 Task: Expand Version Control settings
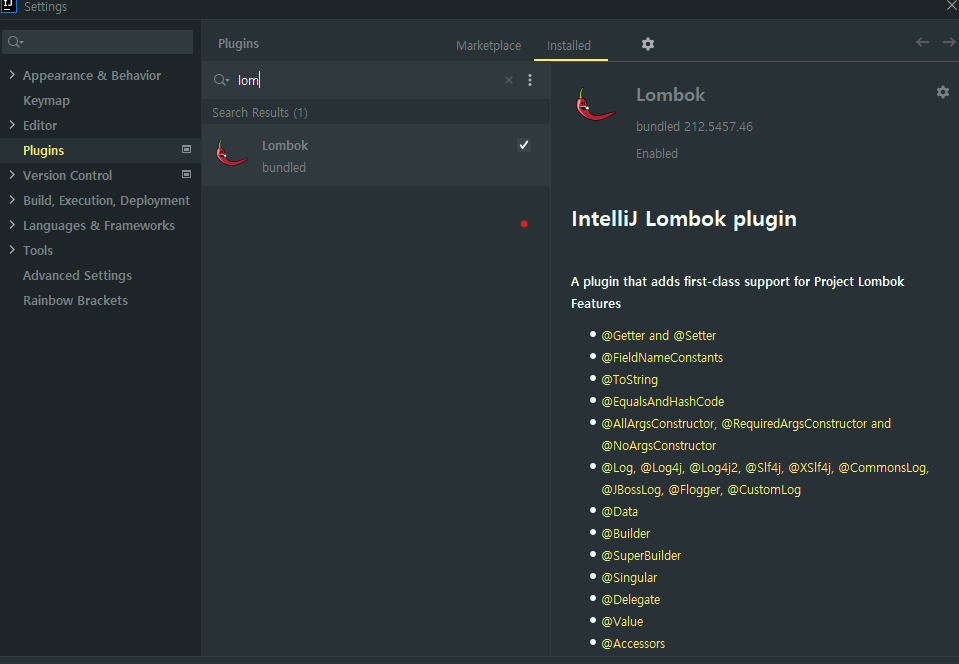click(x=12, y=175)
